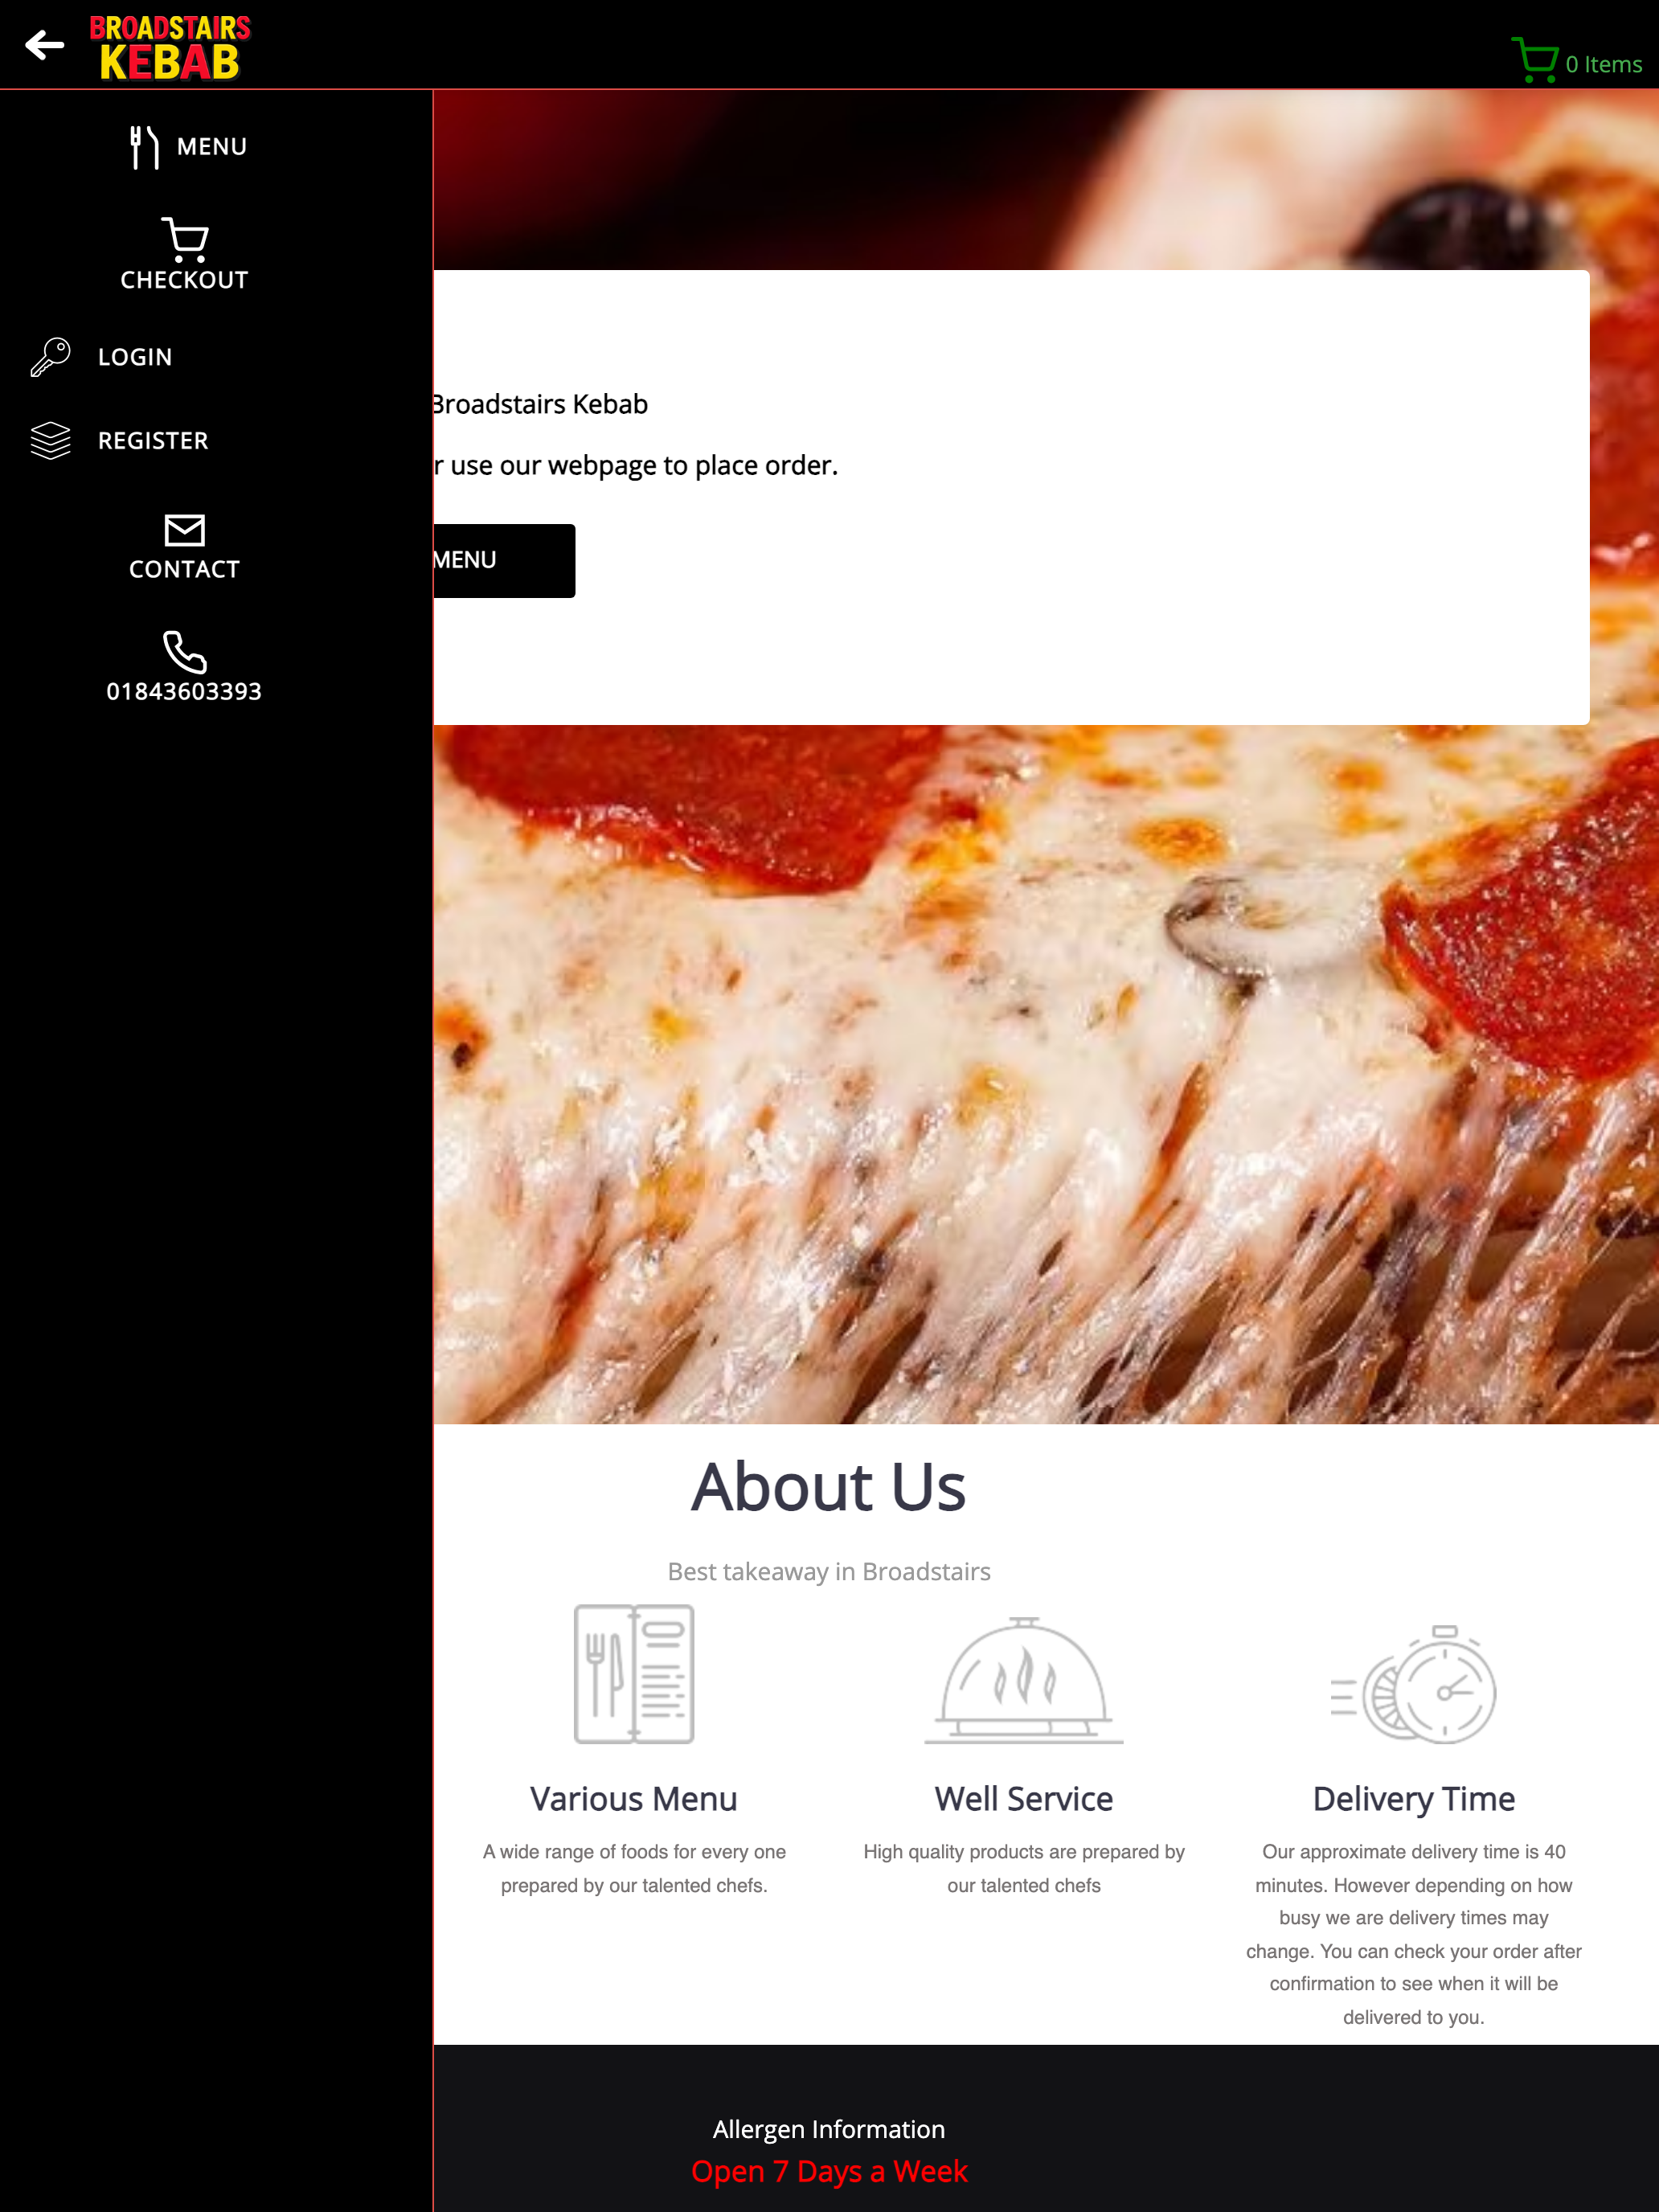Click the Open 7 Days a Week text
Screen dimensions: 1659x2212
click(x=829, y=2171)
